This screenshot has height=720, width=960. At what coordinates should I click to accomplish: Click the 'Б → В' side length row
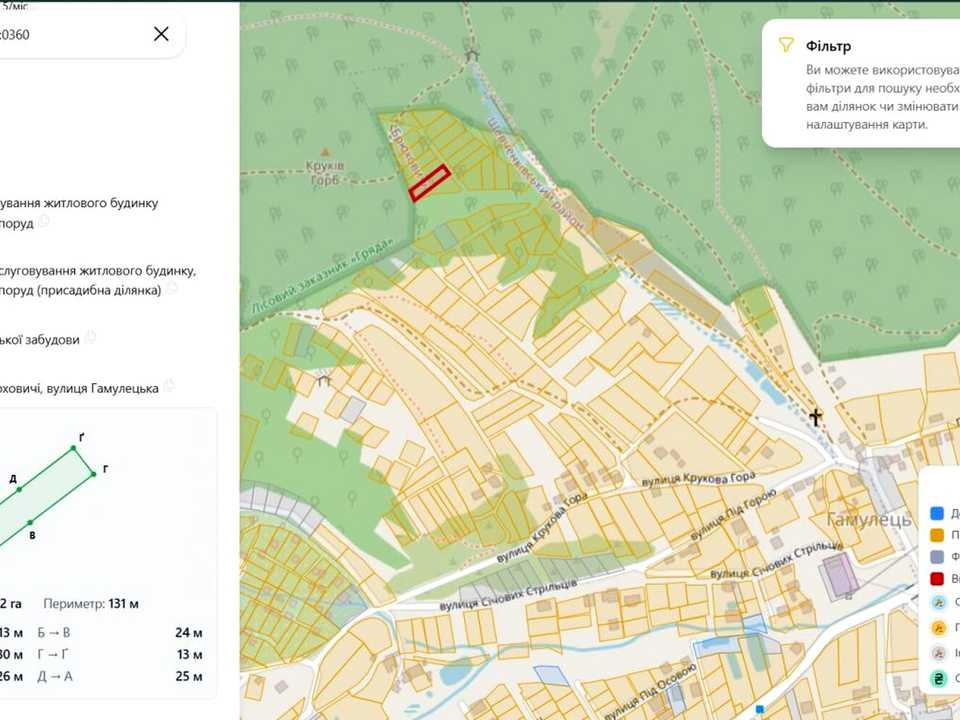click(120, 632)
